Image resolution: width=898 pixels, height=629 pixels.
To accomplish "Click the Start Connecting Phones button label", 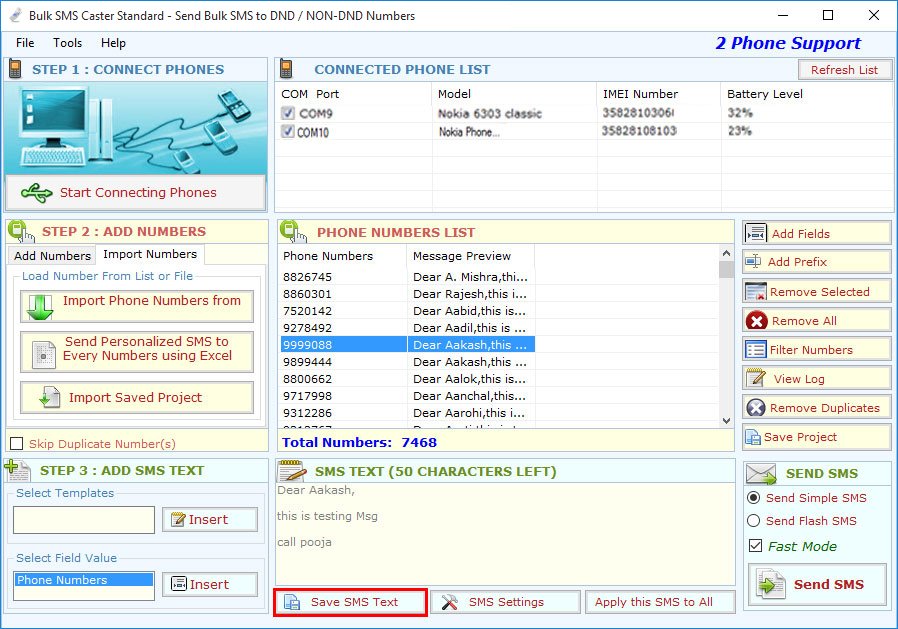I will pos(138,192).
